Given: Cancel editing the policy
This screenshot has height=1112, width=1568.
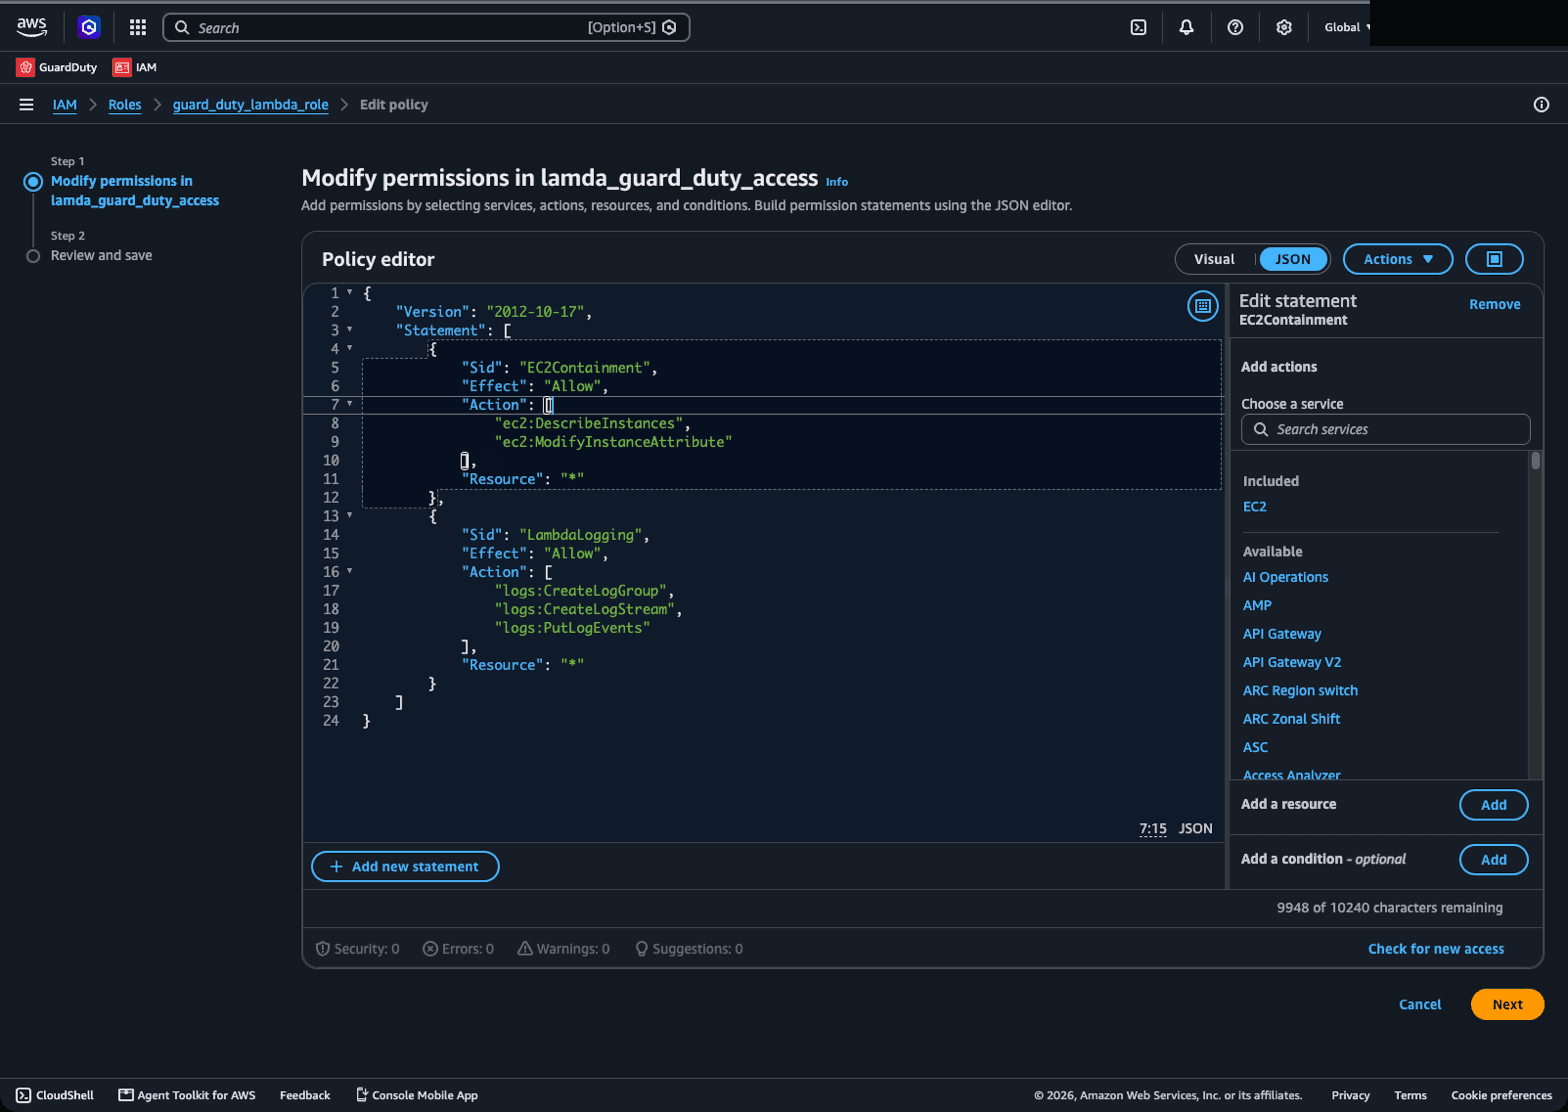Looking at the screenshot, I should [x=1420, y=1004].
